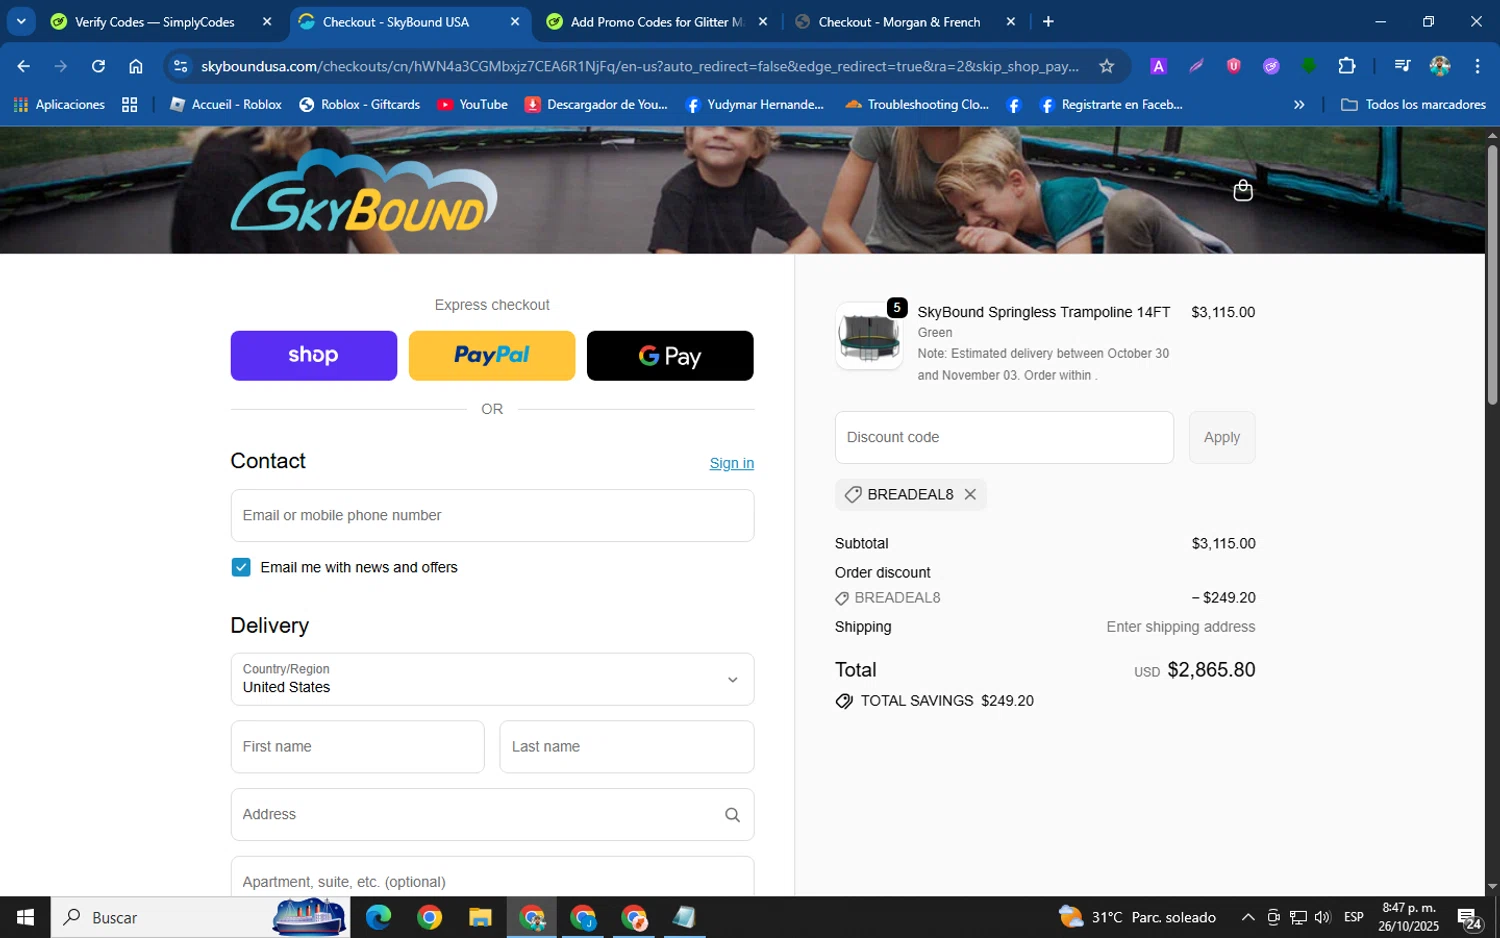Open the shopping cart bag icon

[x=1243, y=190]
